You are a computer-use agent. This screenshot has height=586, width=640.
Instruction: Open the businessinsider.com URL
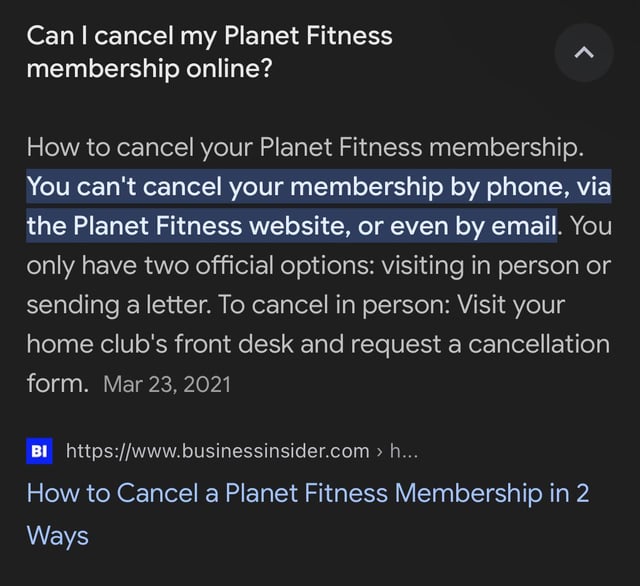coord(217,451)
